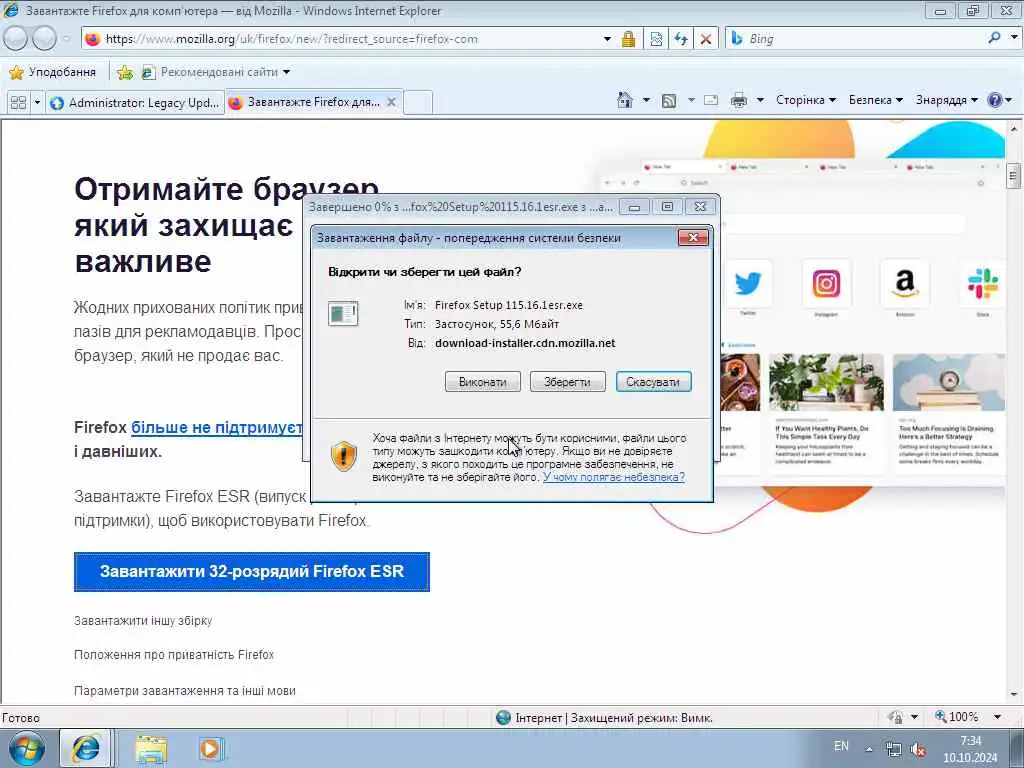Click the Internet Explorer taskbar icon
Screen dimensions: 1024x768
pyautogui.click(x=86, y=748)
